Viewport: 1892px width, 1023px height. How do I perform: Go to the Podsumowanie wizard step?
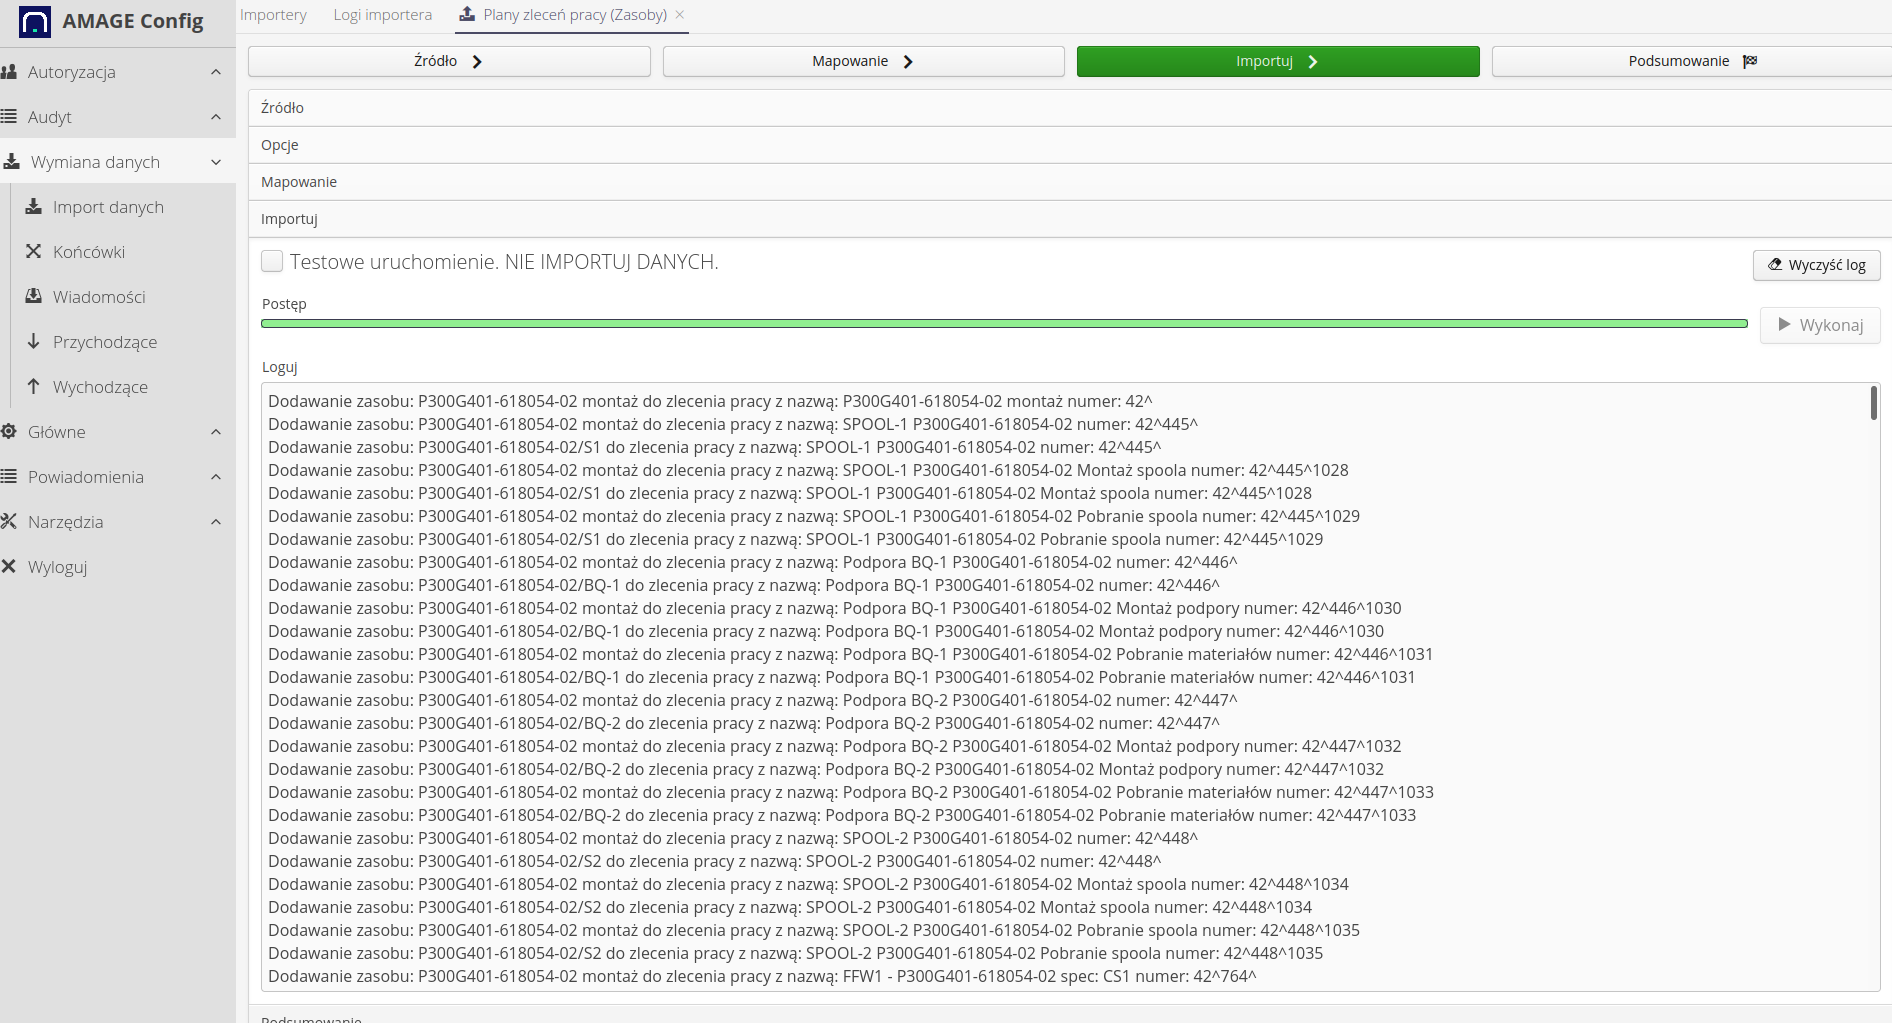pos(1690,61)
